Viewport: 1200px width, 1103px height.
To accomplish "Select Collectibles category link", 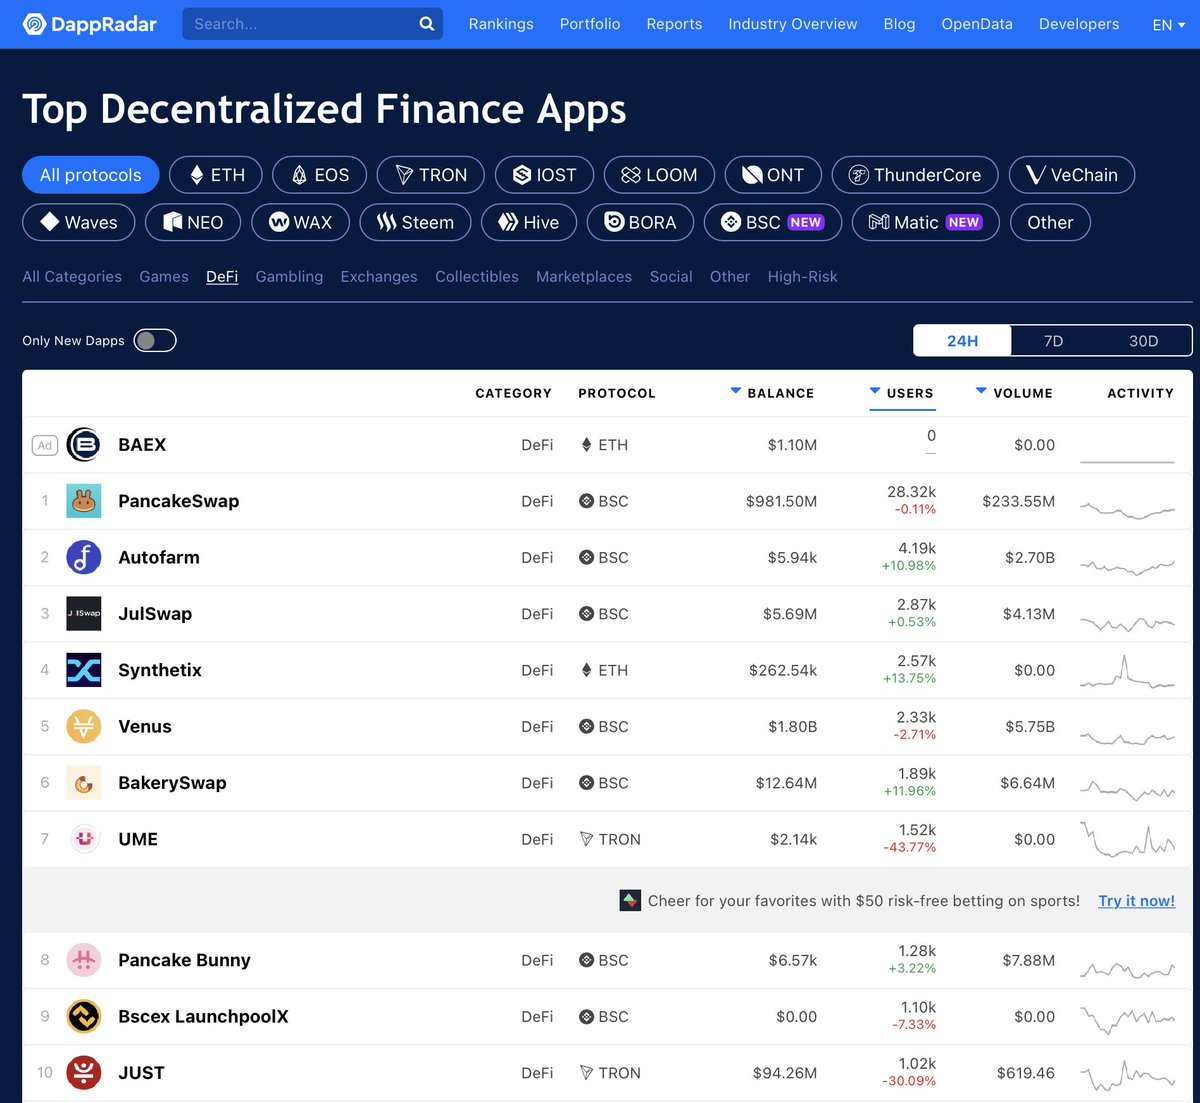I will tap(477, 277).
